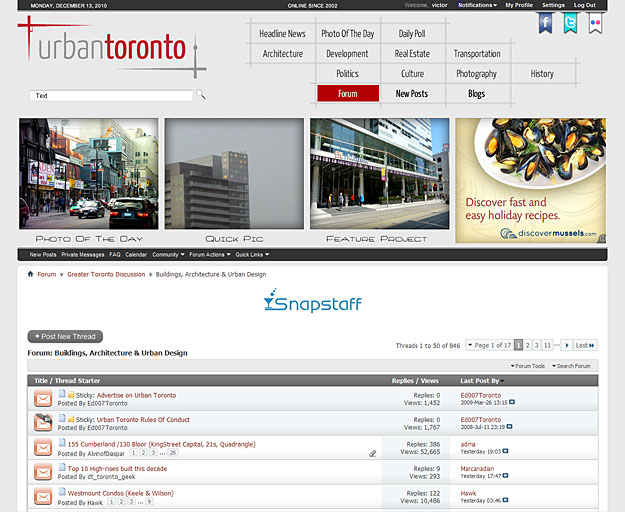
Task: Open the Urban Toronto Rules Of Conduct thread
Action: pyautogui.click(x=142, y=420)
